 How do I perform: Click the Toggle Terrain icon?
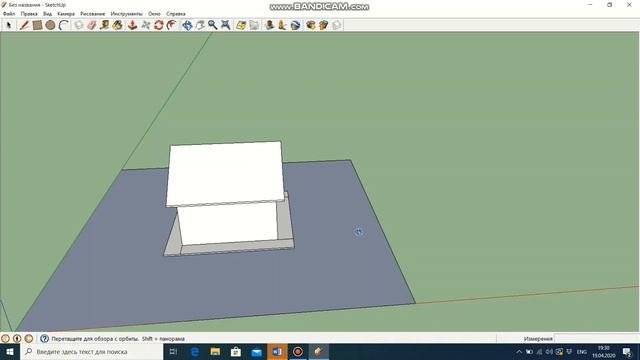[254, 25]
